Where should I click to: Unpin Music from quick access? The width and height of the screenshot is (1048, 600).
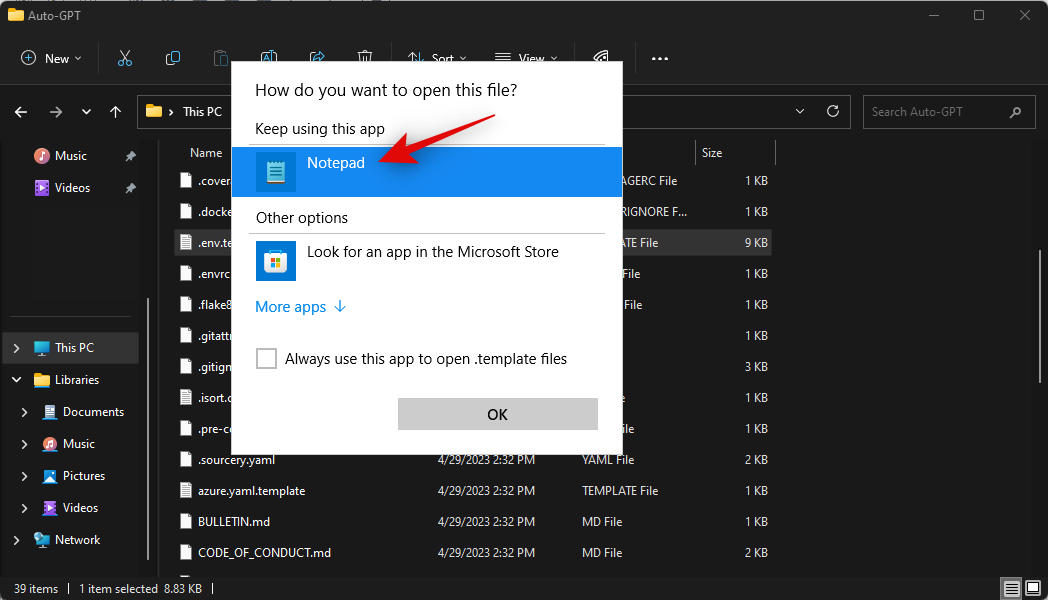click(x=130, y=156)
